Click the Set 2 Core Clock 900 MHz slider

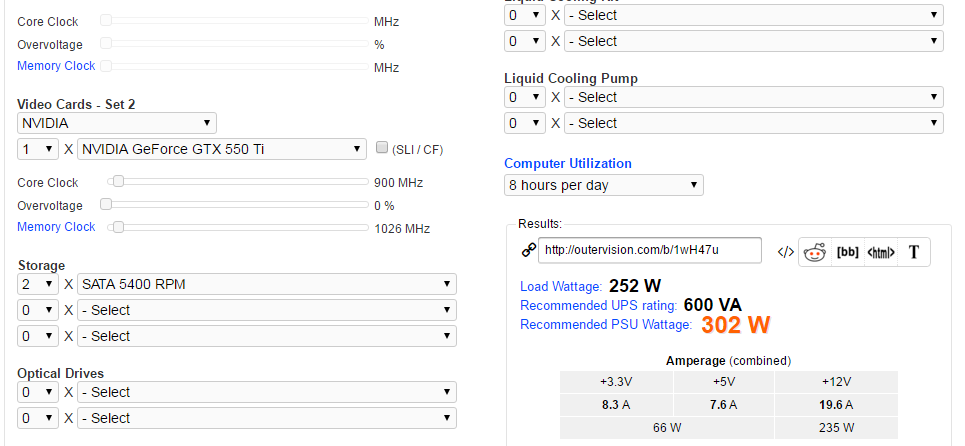119,182
